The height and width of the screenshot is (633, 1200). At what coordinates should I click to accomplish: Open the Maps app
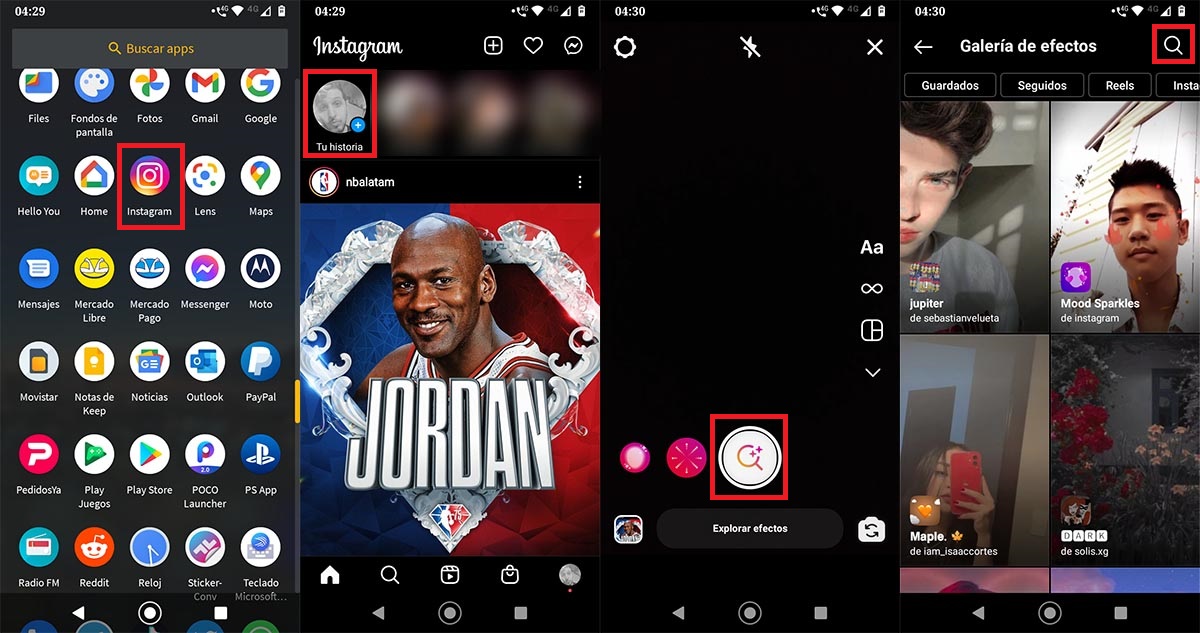260,177
